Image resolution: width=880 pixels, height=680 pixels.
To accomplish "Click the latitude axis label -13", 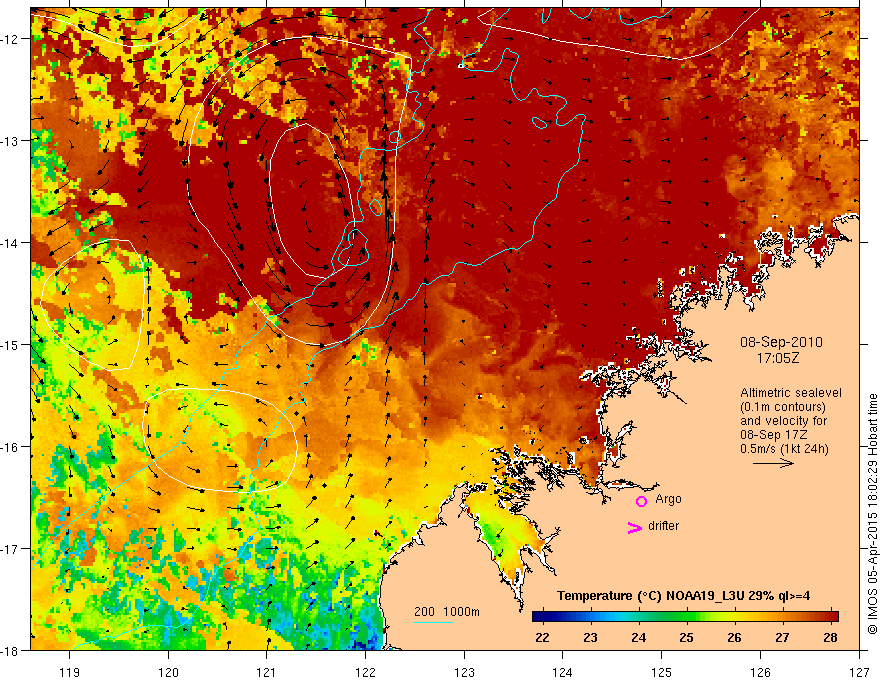I will point(11,141).
